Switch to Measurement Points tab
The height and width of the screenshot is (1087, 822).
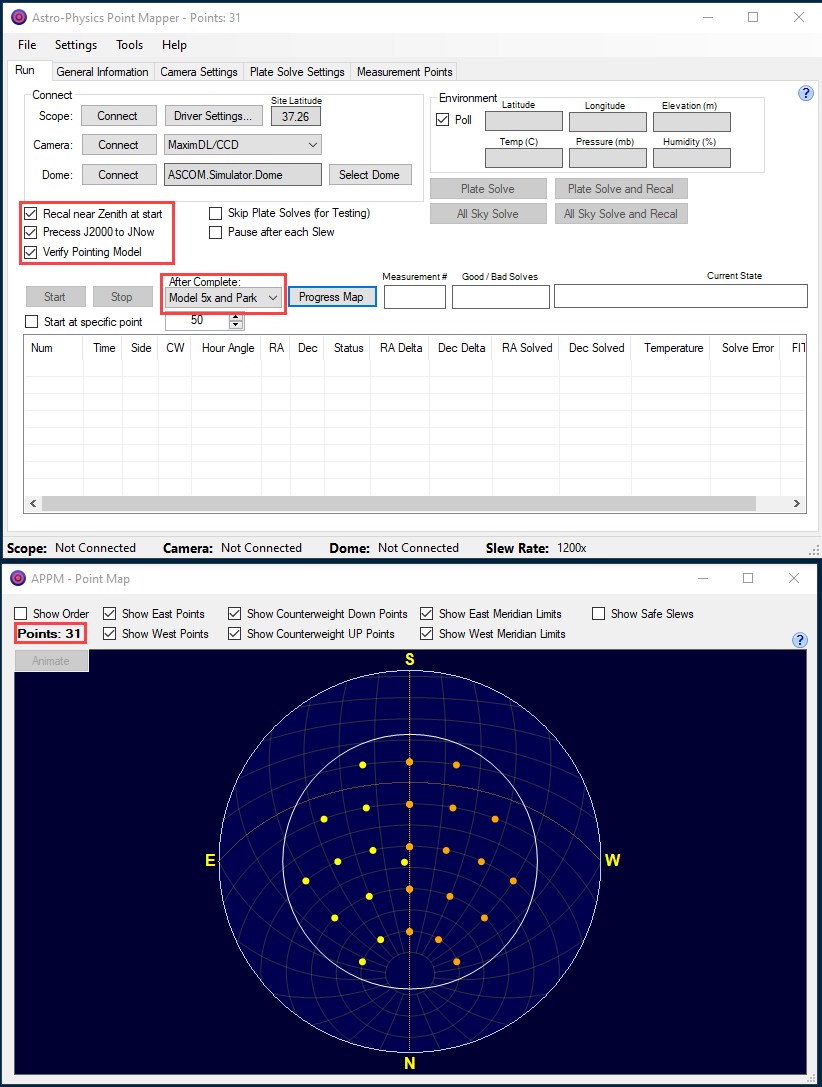pyautogui.click(x=405, y=72)
